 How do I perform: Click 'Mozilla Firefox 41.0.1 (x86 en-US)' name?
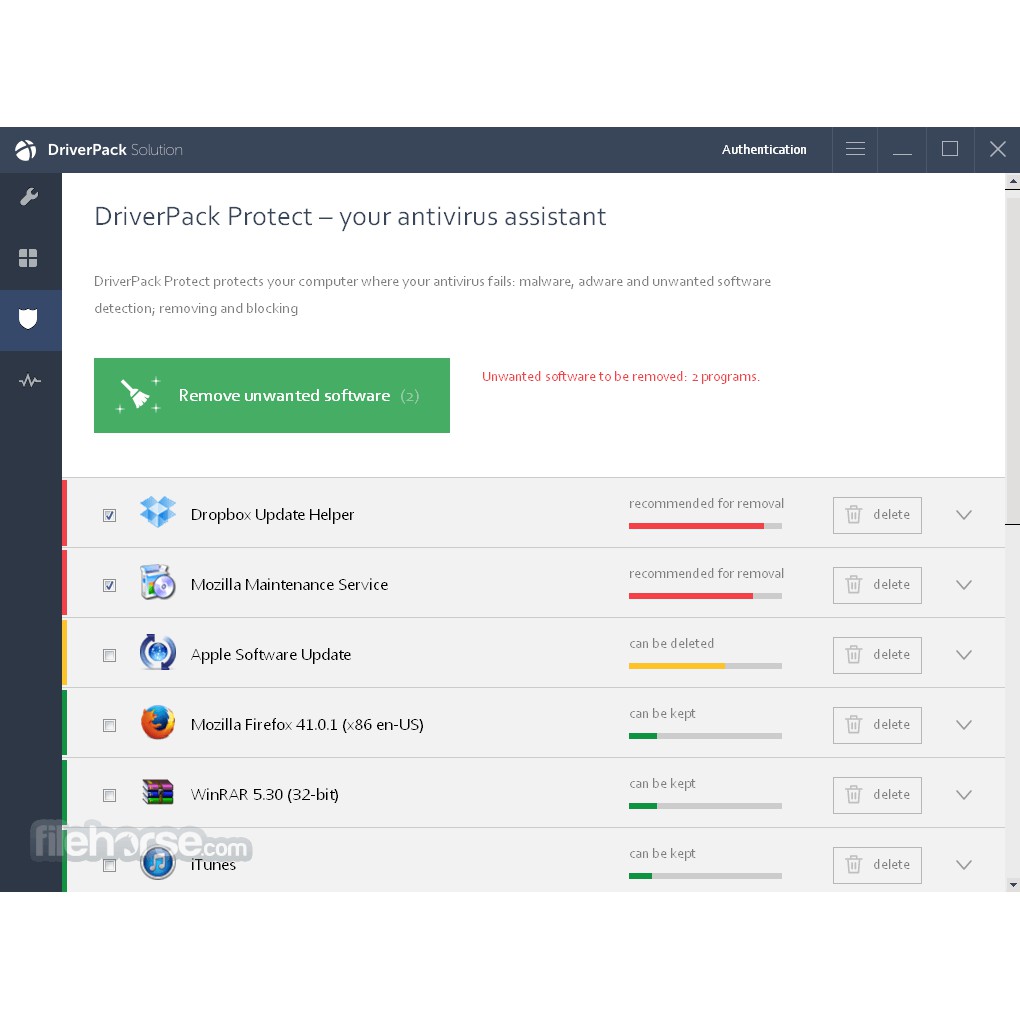point(307,725)
